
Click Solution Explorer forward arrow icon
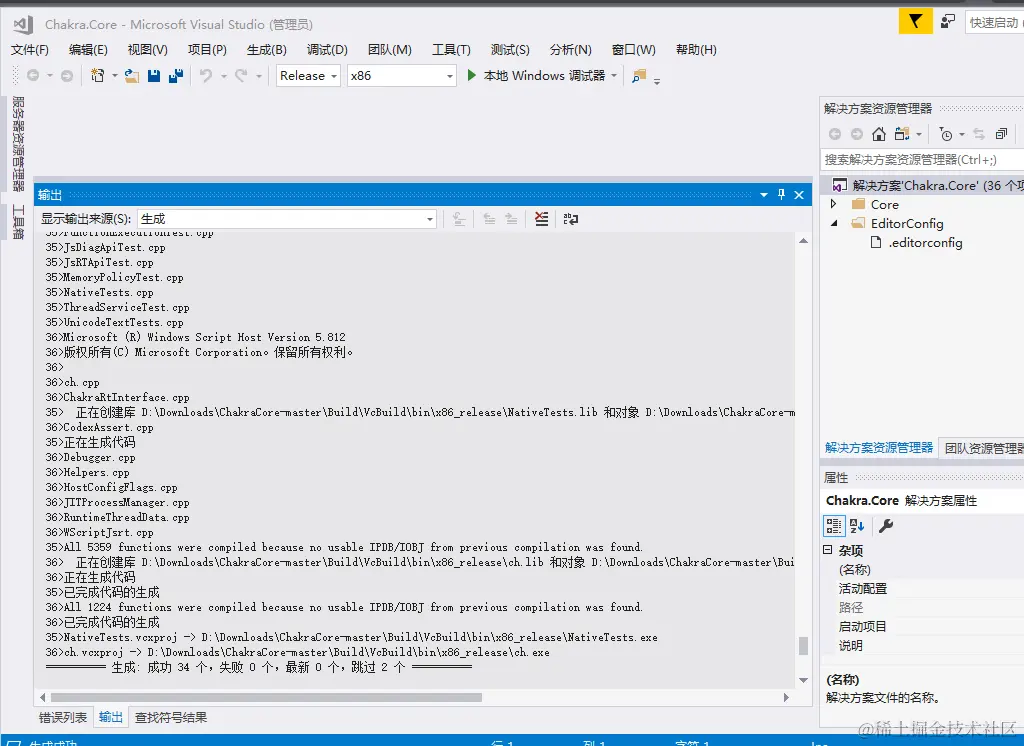(857, 134)
